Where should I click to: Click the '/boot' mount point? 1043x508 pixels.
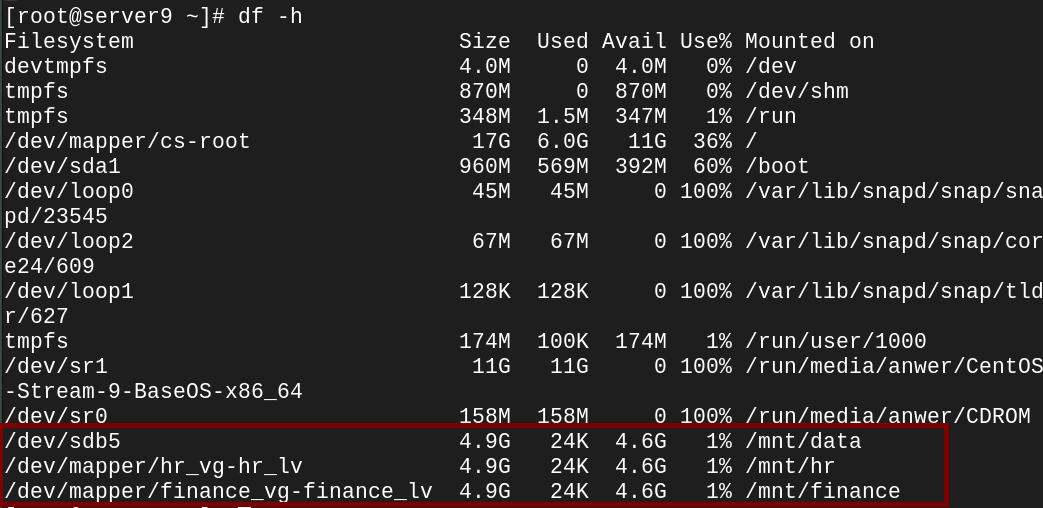[777, 166]
